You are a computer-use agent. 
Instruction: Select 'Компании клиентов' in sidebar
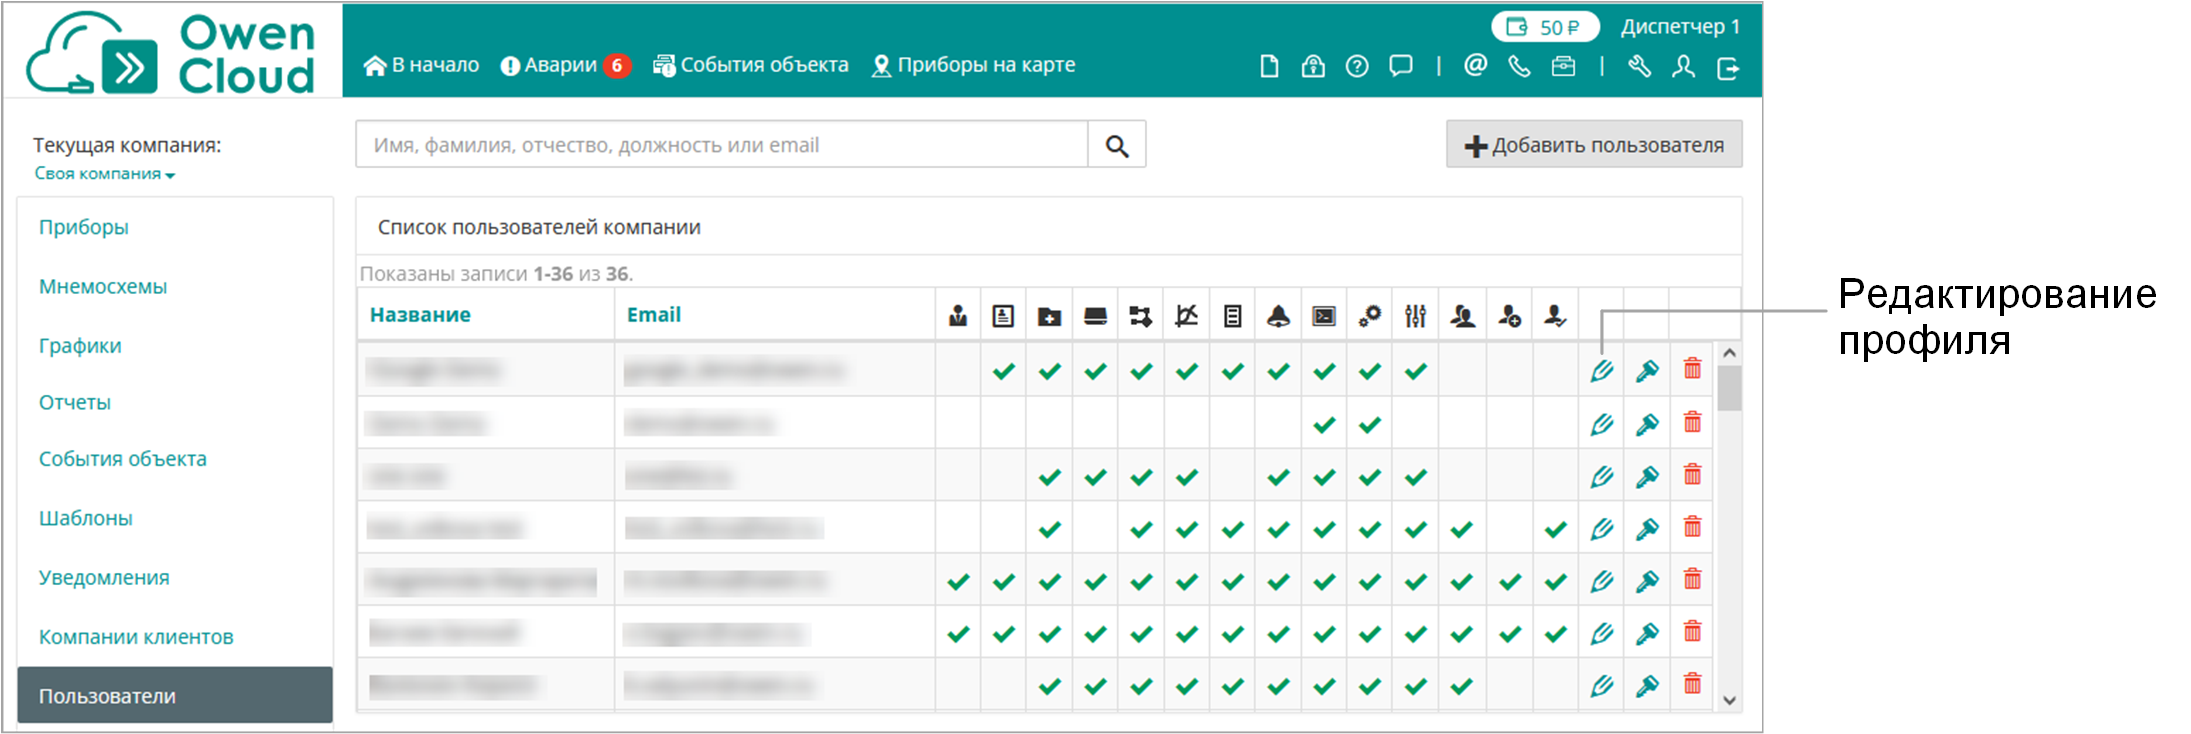click(x=136, y=637)
